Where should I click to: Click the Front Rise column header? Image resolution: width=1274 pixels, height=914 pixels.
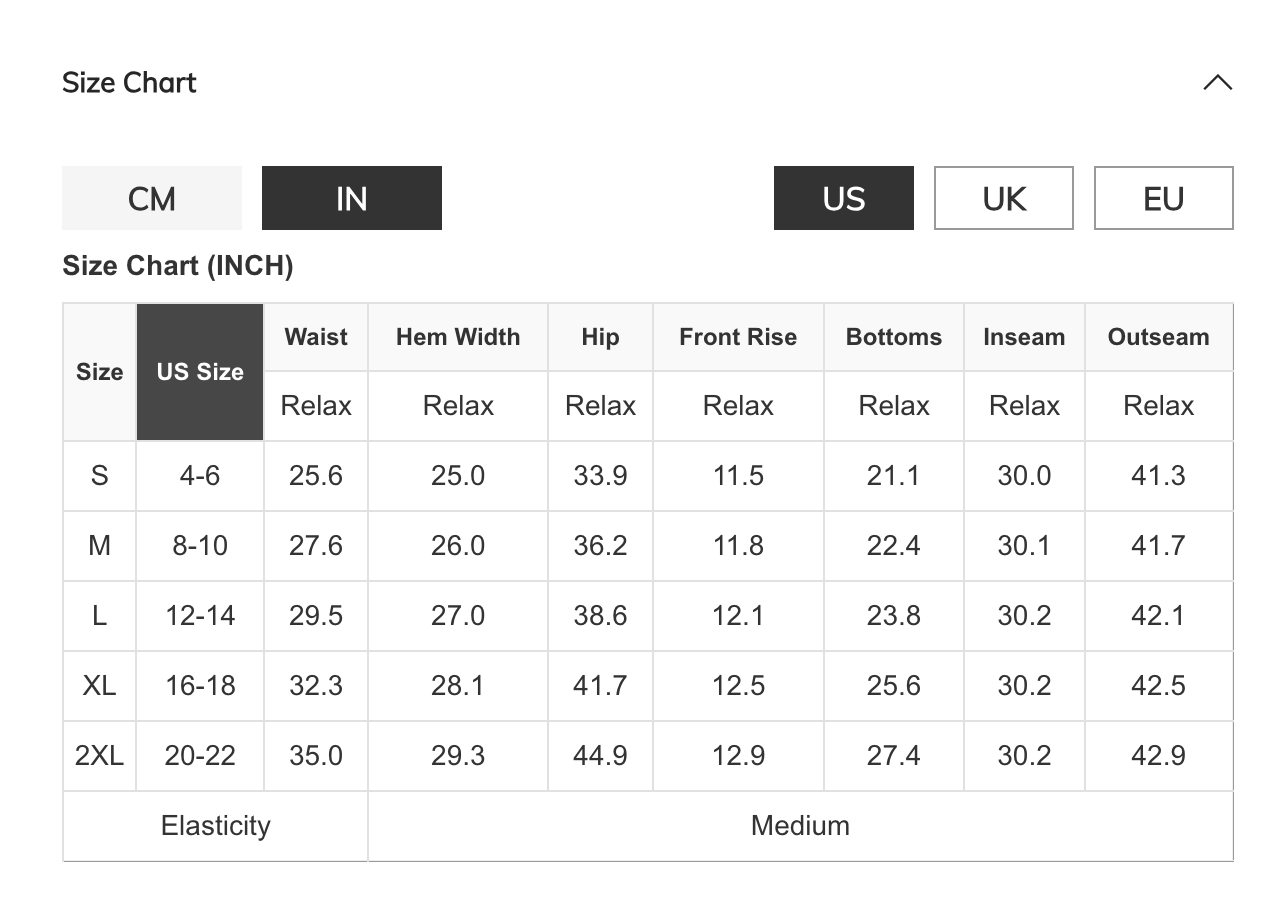[x=738, y=337]
